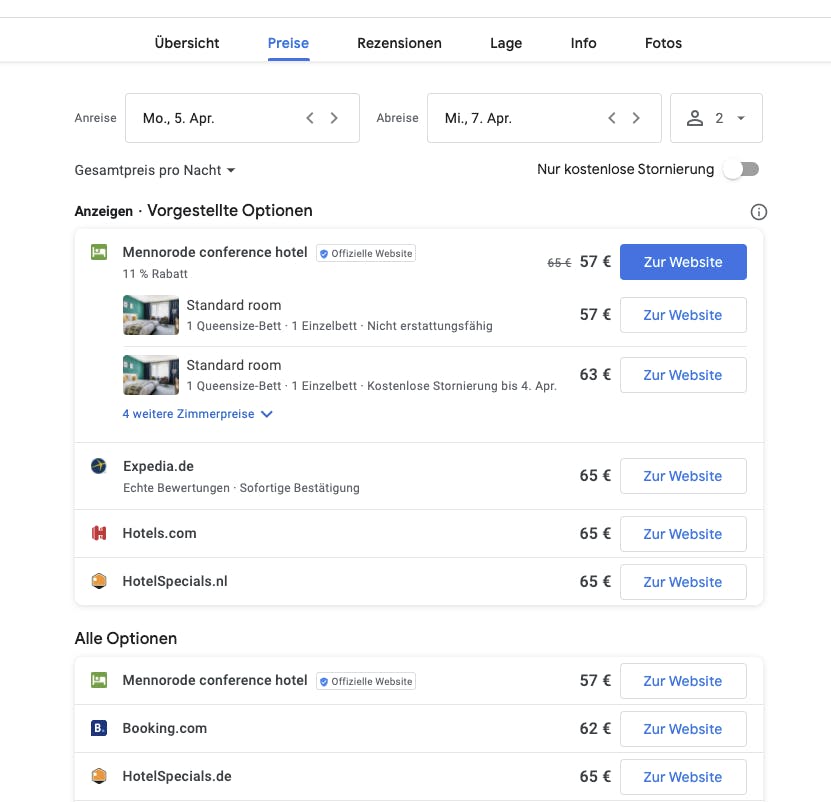Click the HotelSpecials.nl logo icon
The image size is (831, 802).
coord(99,581)
